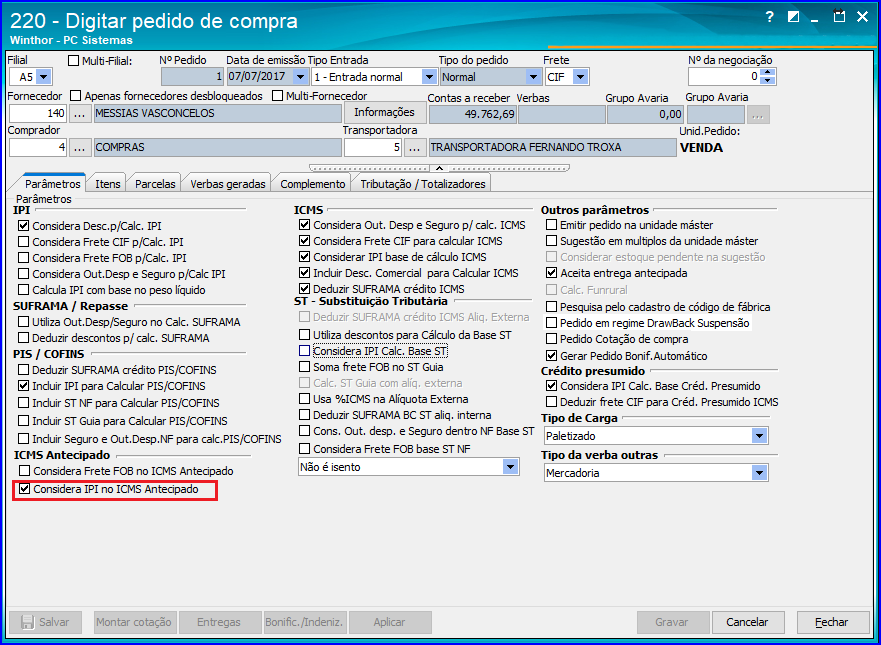Open second Grupo Avaria ellipsis button
This screenshot has width=881, height=645.
coord(757,115)
